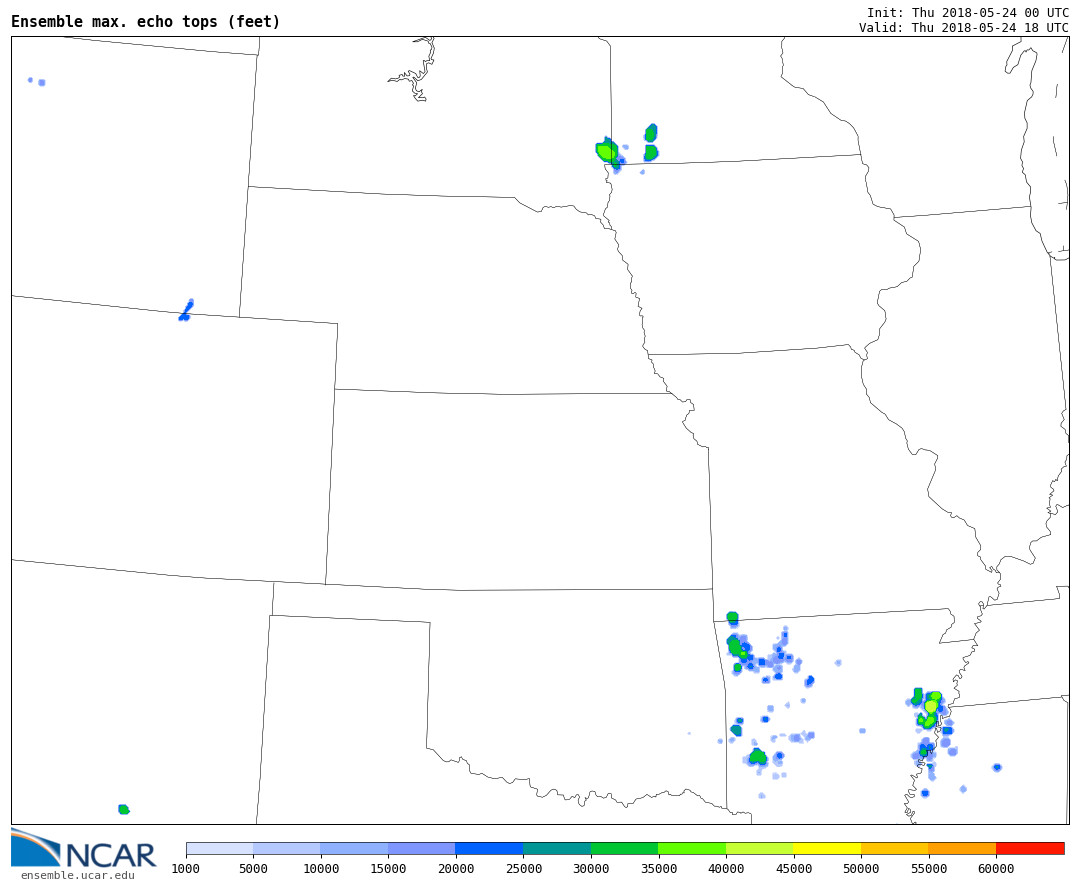
Task: Click the blue echo streak on Wyoming-Colorado border
Action: pyautogui.click(x=186, y=310)
